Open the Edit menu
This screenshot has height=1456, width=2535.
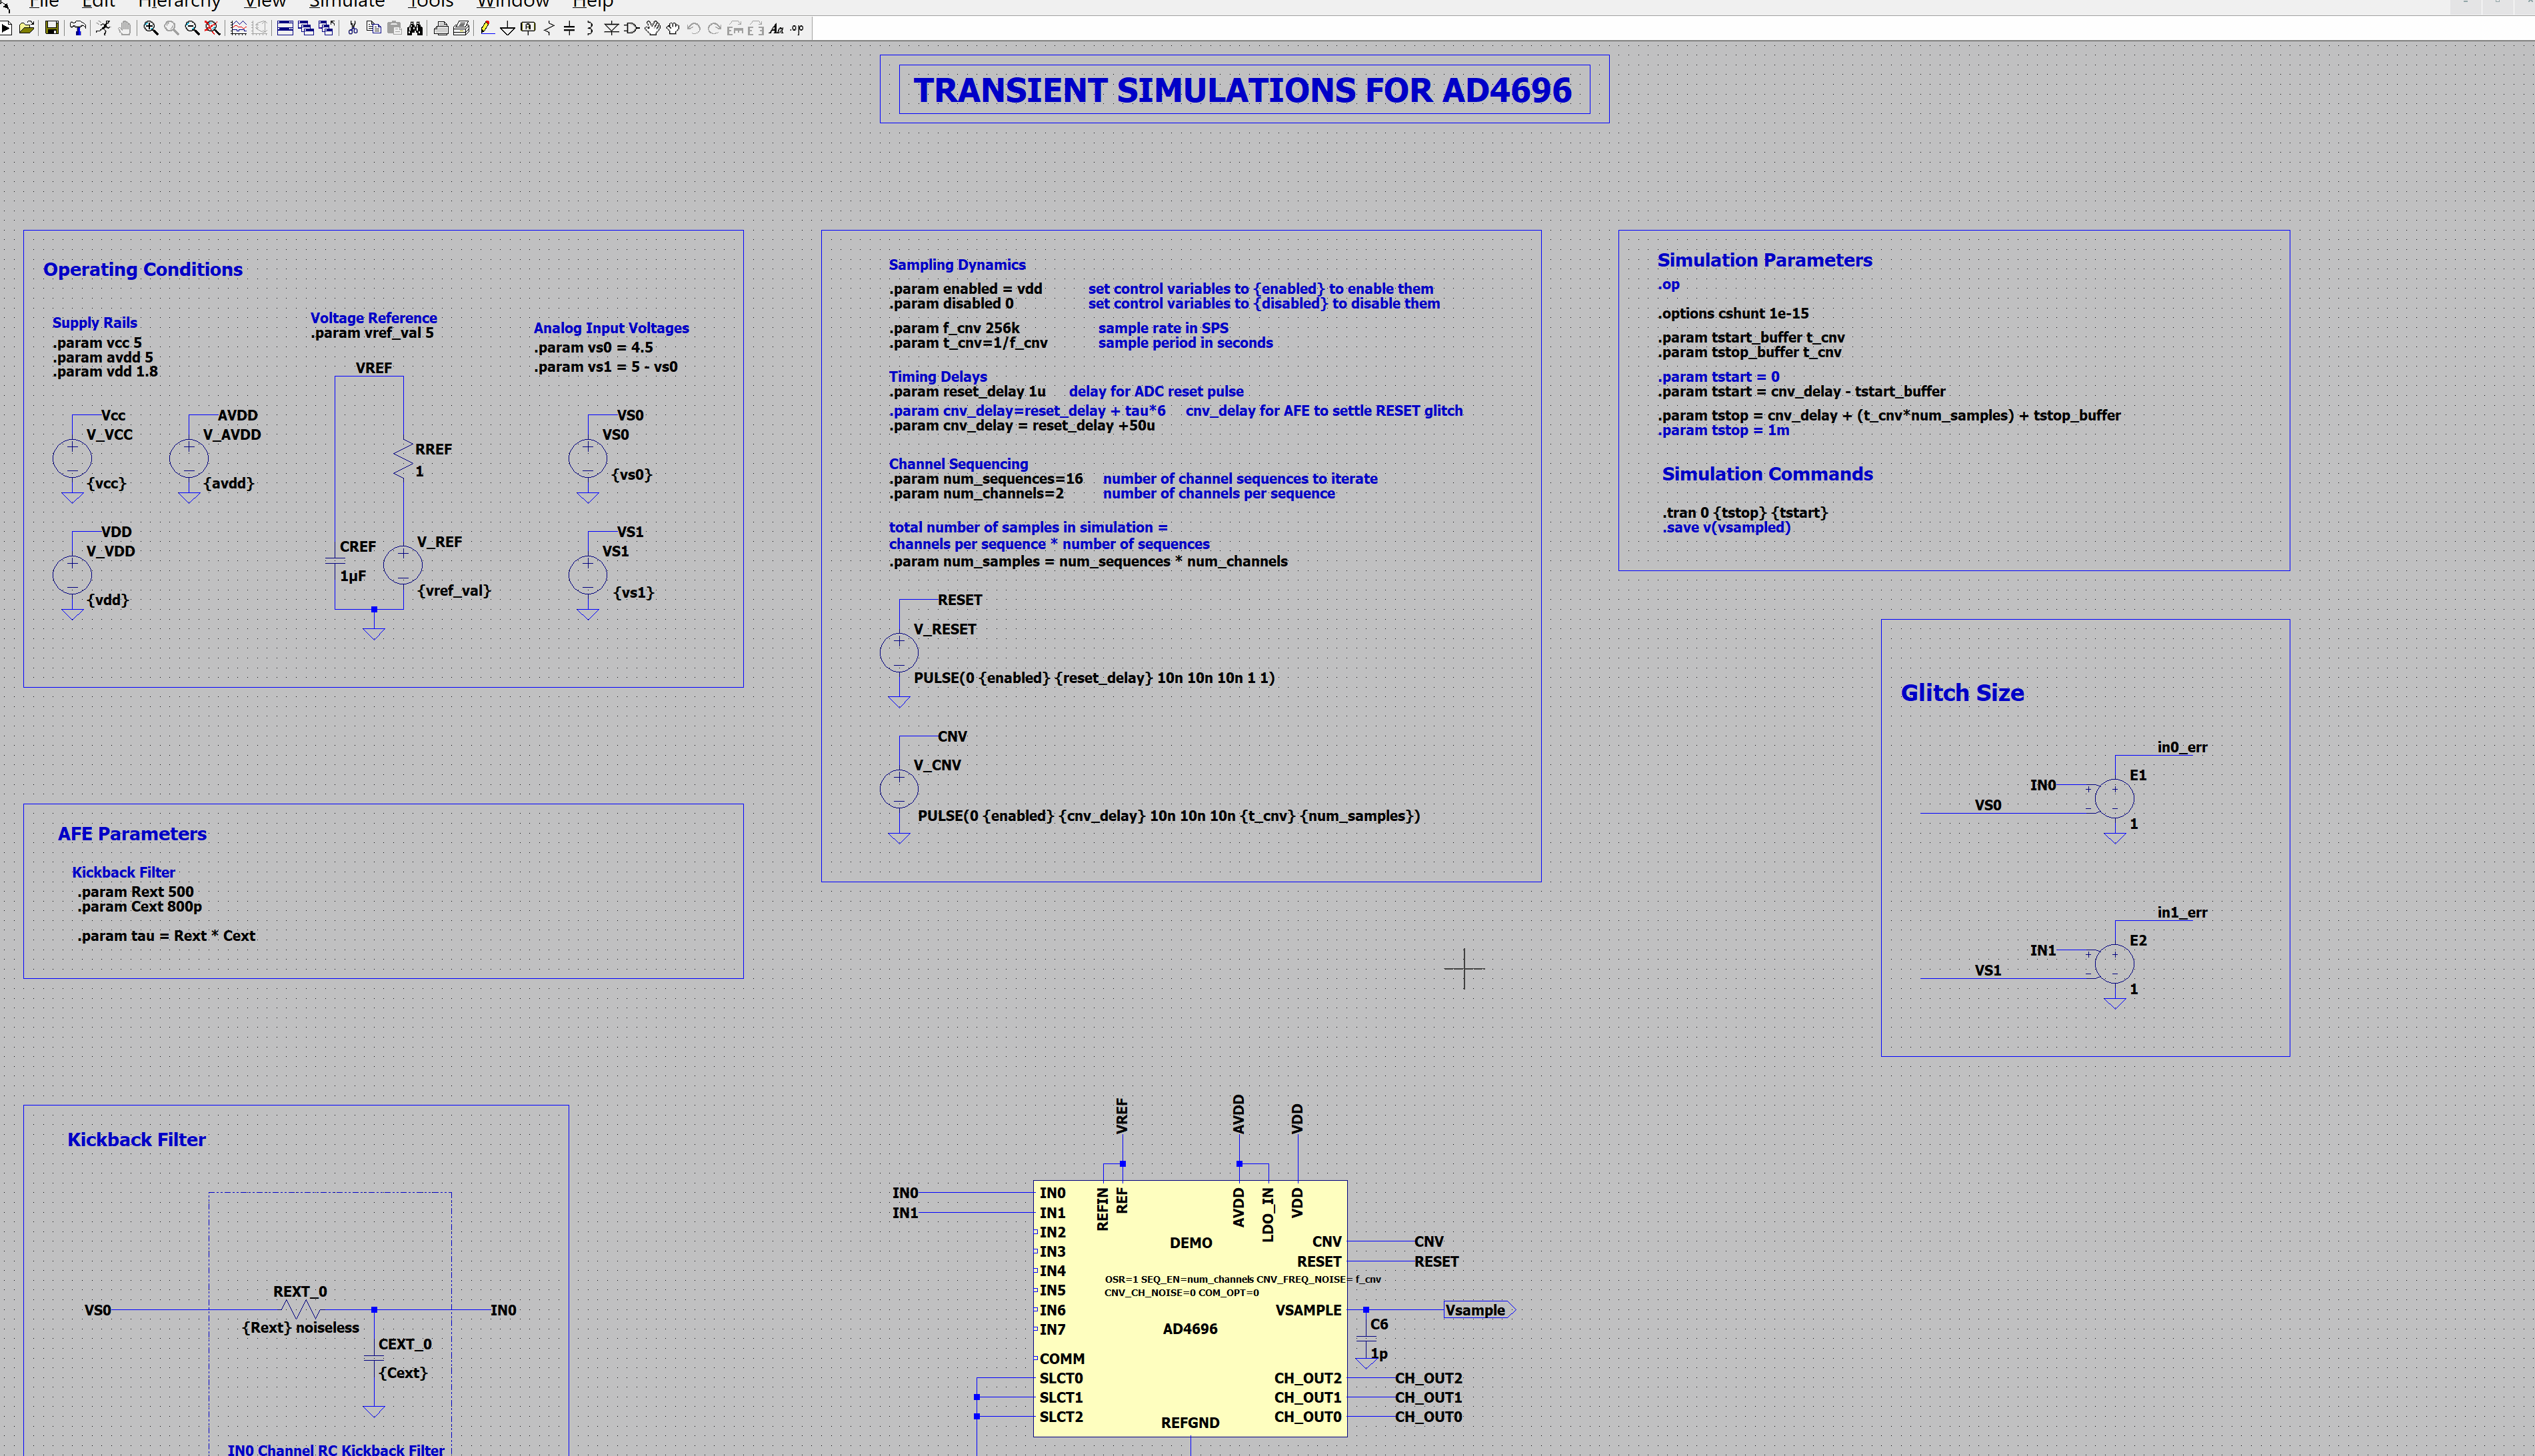98,4
